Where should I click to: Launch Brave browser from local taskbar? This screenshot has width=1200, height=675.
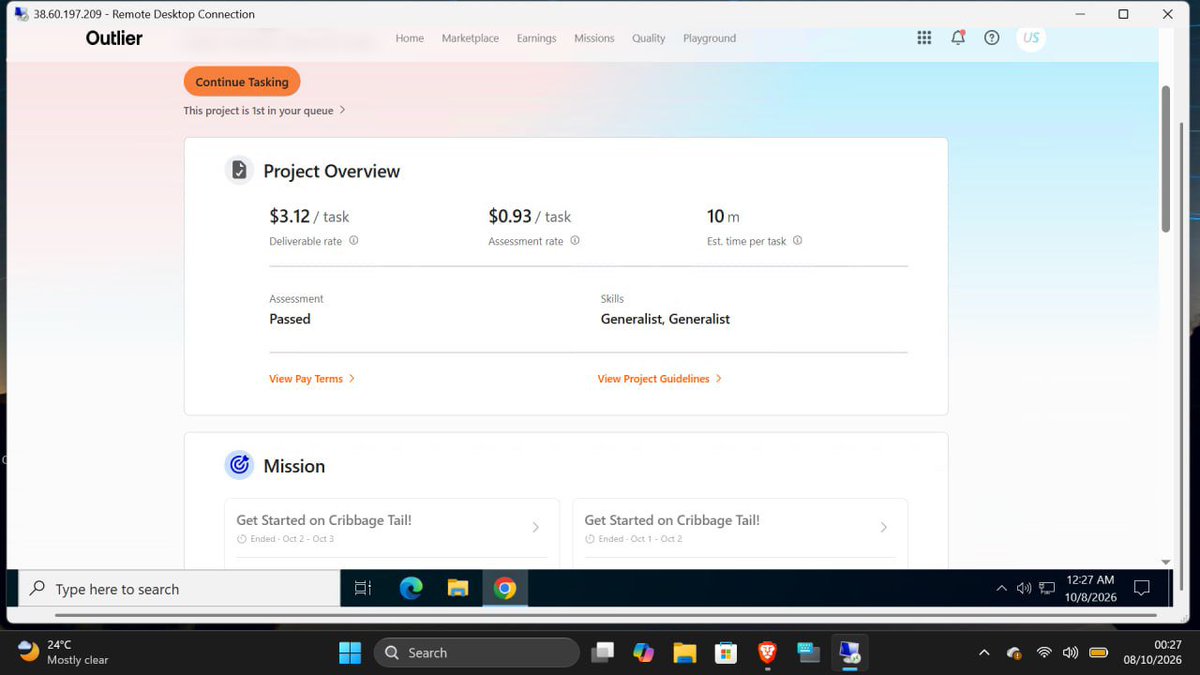pos(767,653)
